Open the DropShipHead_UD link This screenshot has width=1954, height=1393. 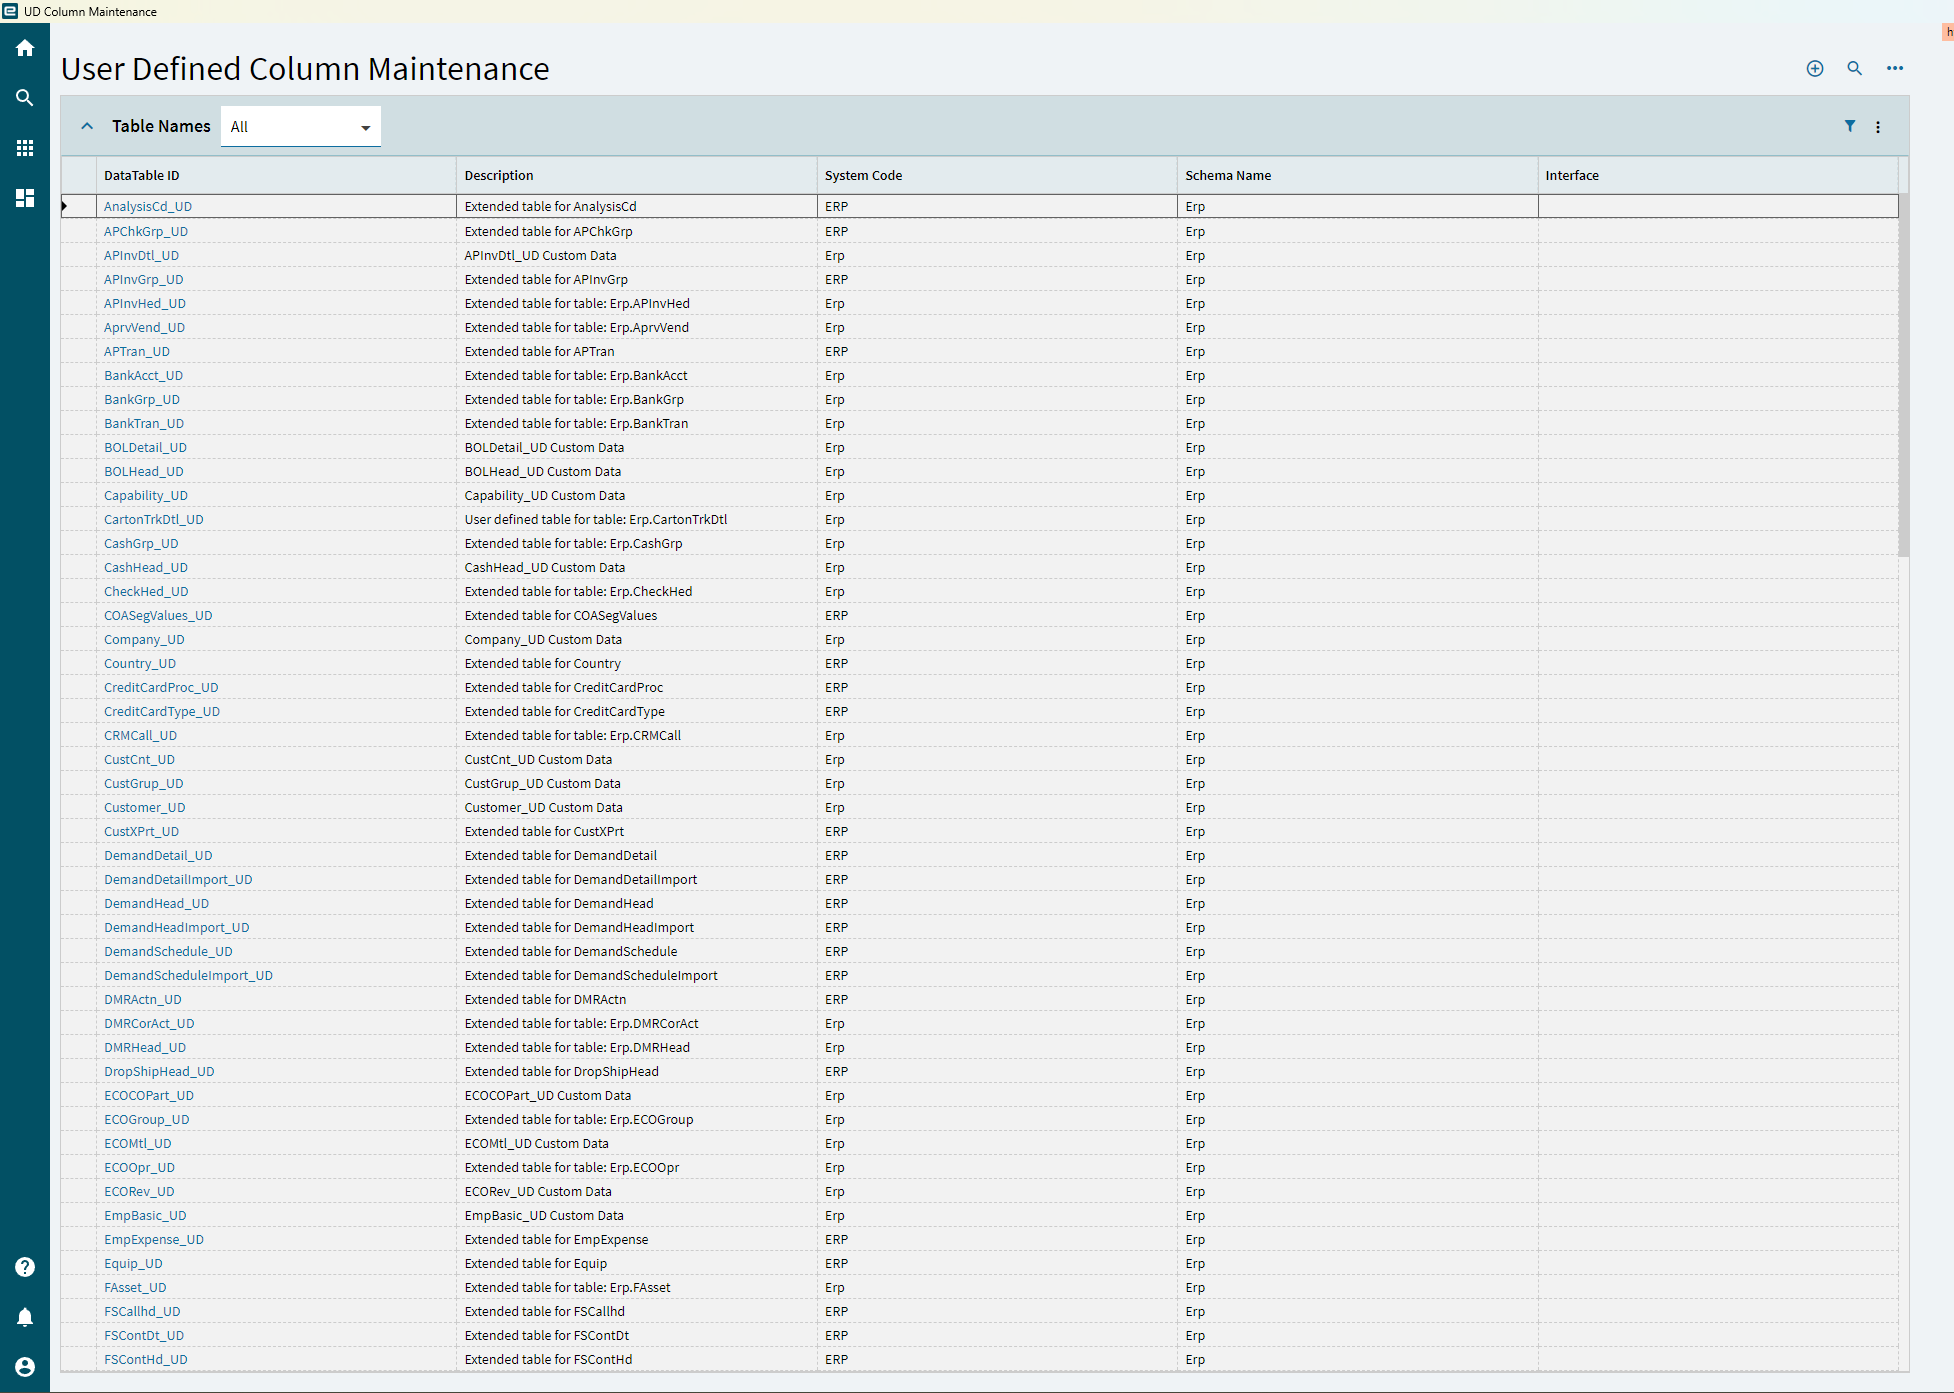tap(159, 1071)
